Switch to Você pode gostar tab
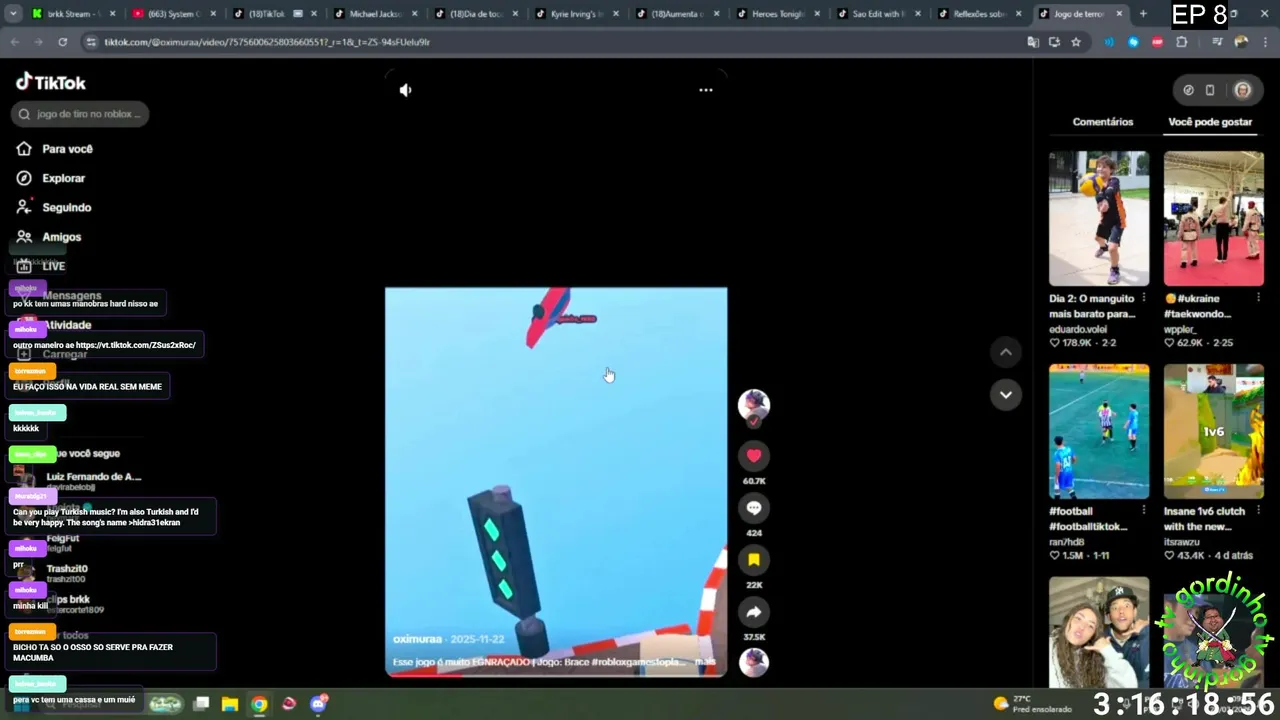Image resolution: width=1280 pixels, height=720 pixels. click(1210, 122)
